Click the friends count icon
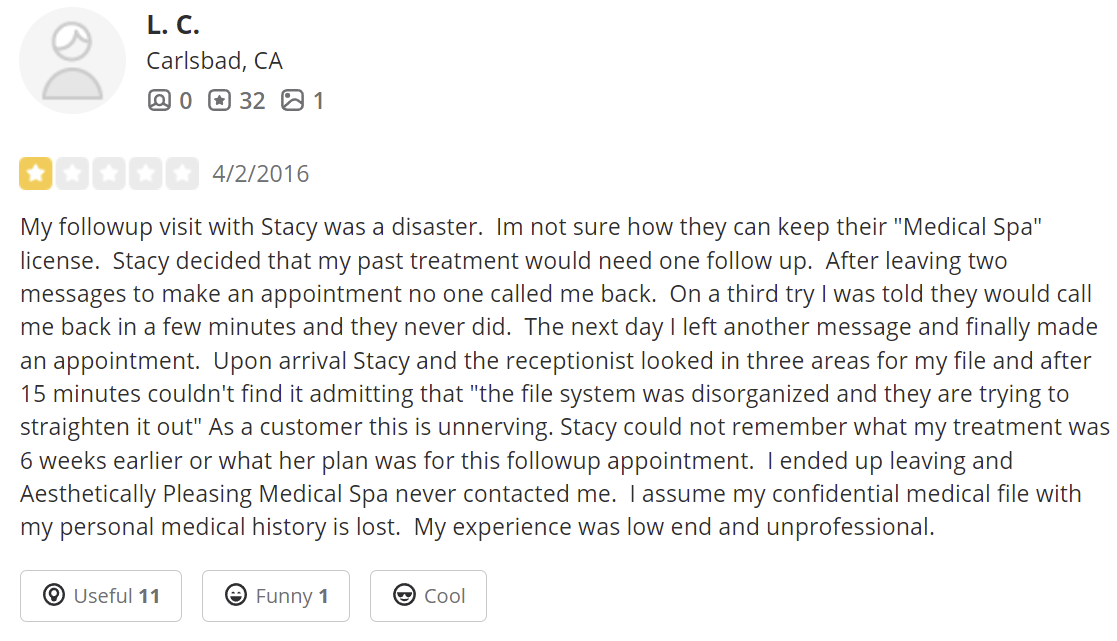Image resolution: width=1117 pixels, height=641 pixels. coord(159,100)
